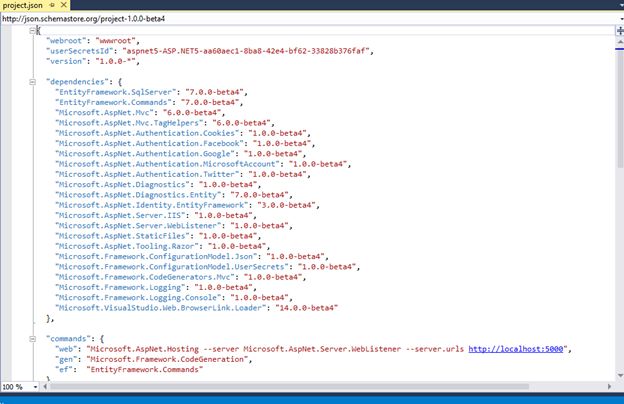
Task: Click "Microsoft.Framework.ConfigurationModel.Json" key
Action: [156, 257]
